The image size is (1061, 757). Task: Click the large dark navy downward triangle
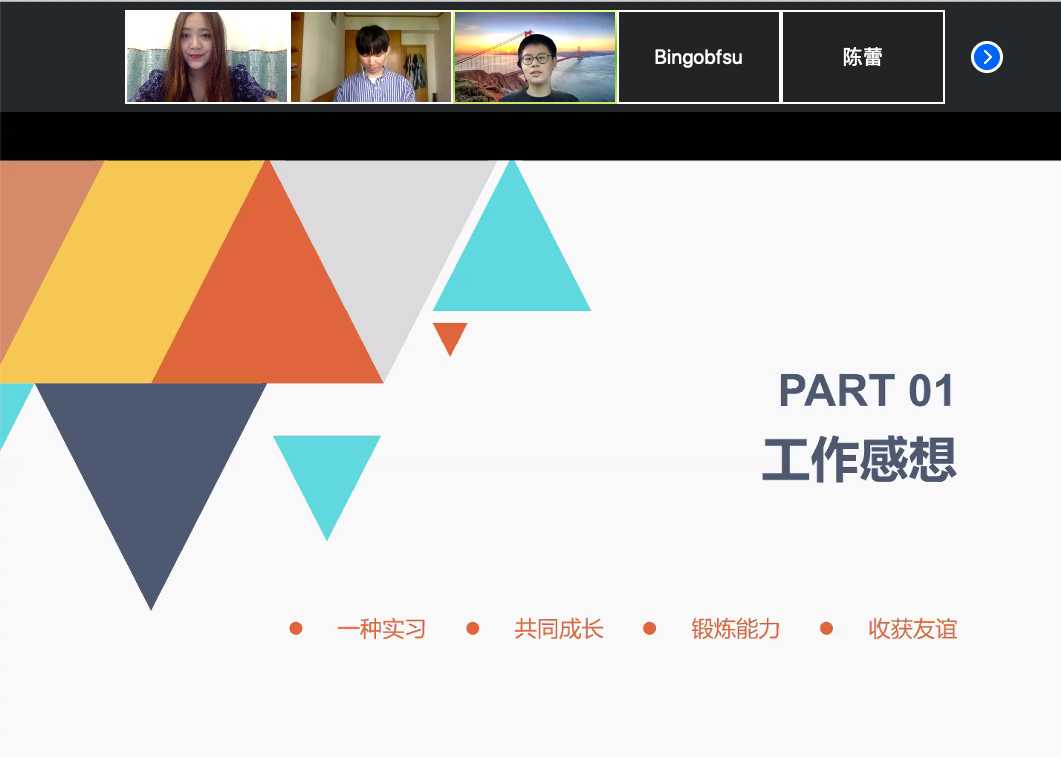click(151, 460)
